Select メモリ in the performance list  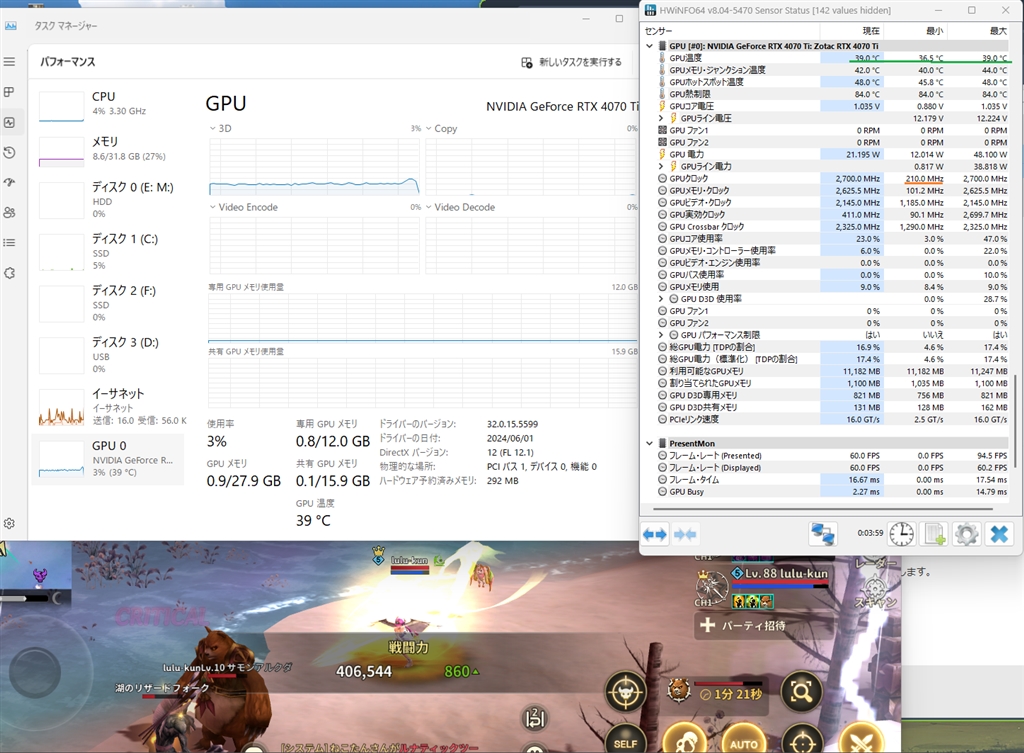point(108,150)
